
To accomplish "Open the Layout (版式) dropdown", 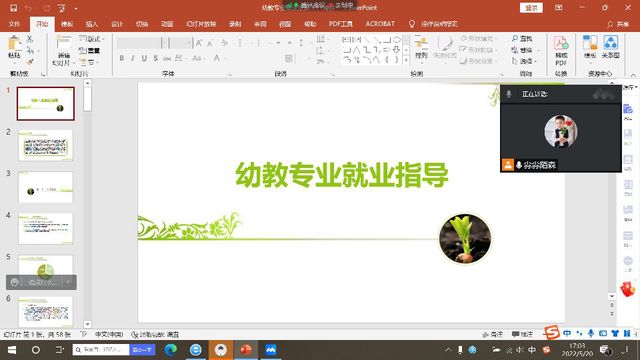I will pyautogui.click(x=91, y=39).
